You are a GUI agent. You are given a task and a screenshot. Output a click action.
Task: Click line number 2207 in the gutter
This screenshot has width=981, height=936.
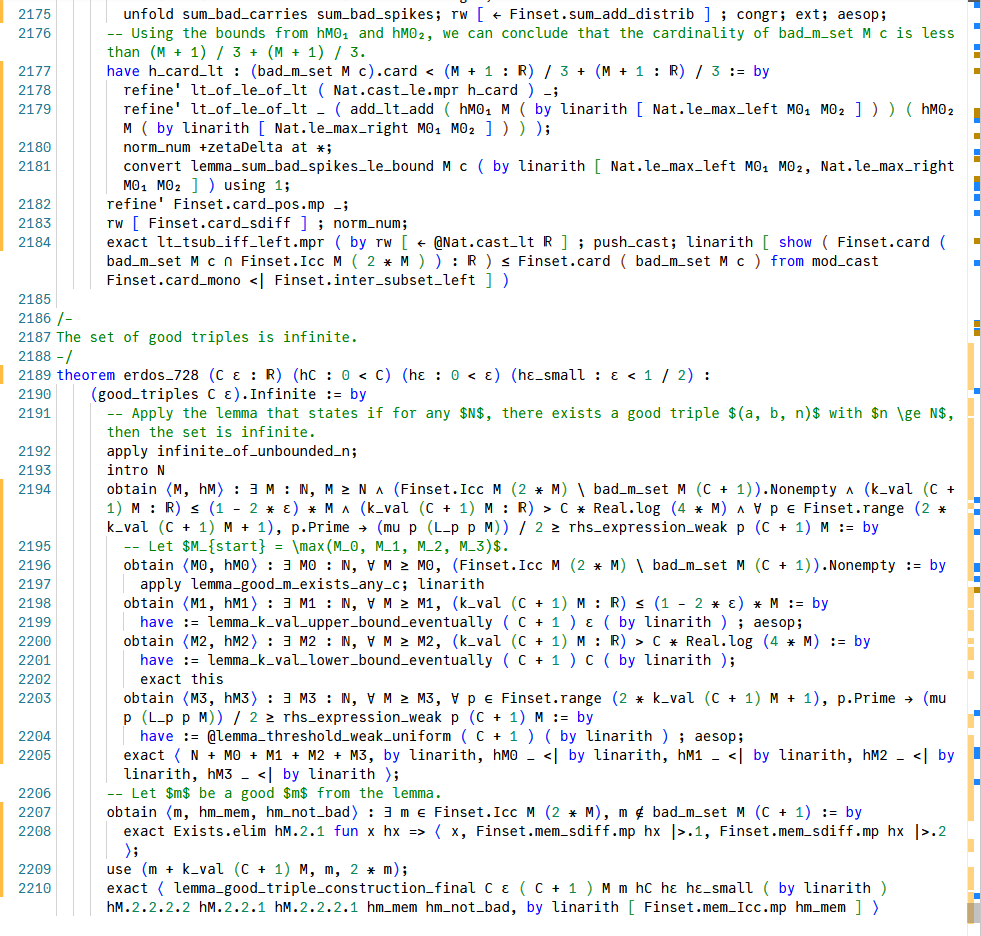34,812
